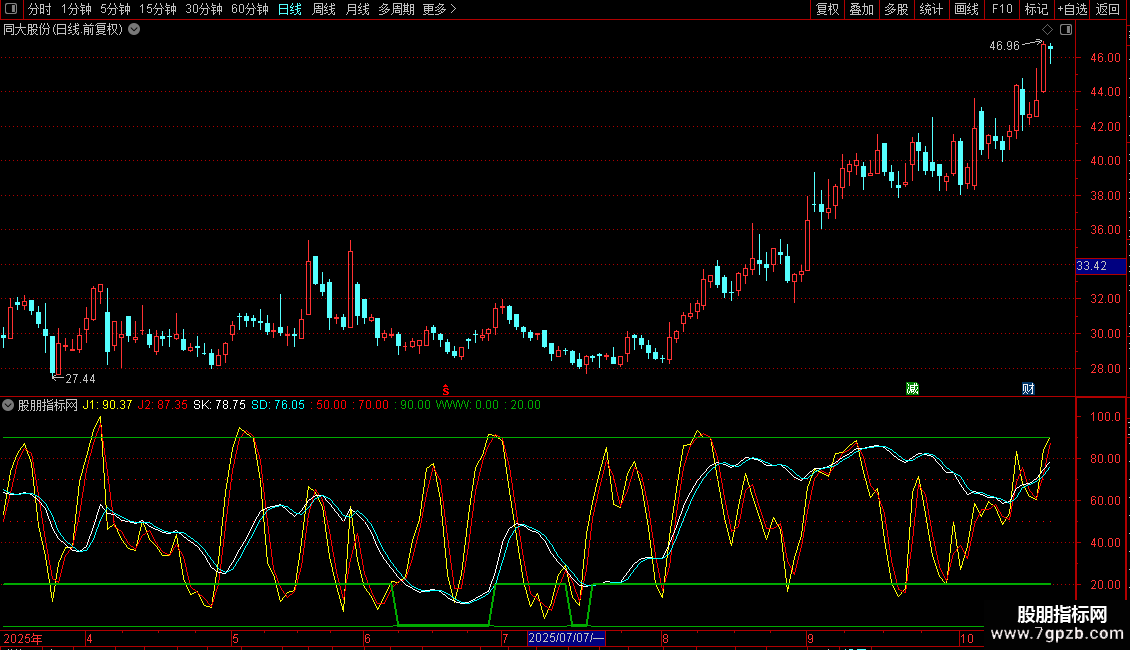Click the green 减 marker icon
This screenshot has height=650, width=1130.
[912, 388]
